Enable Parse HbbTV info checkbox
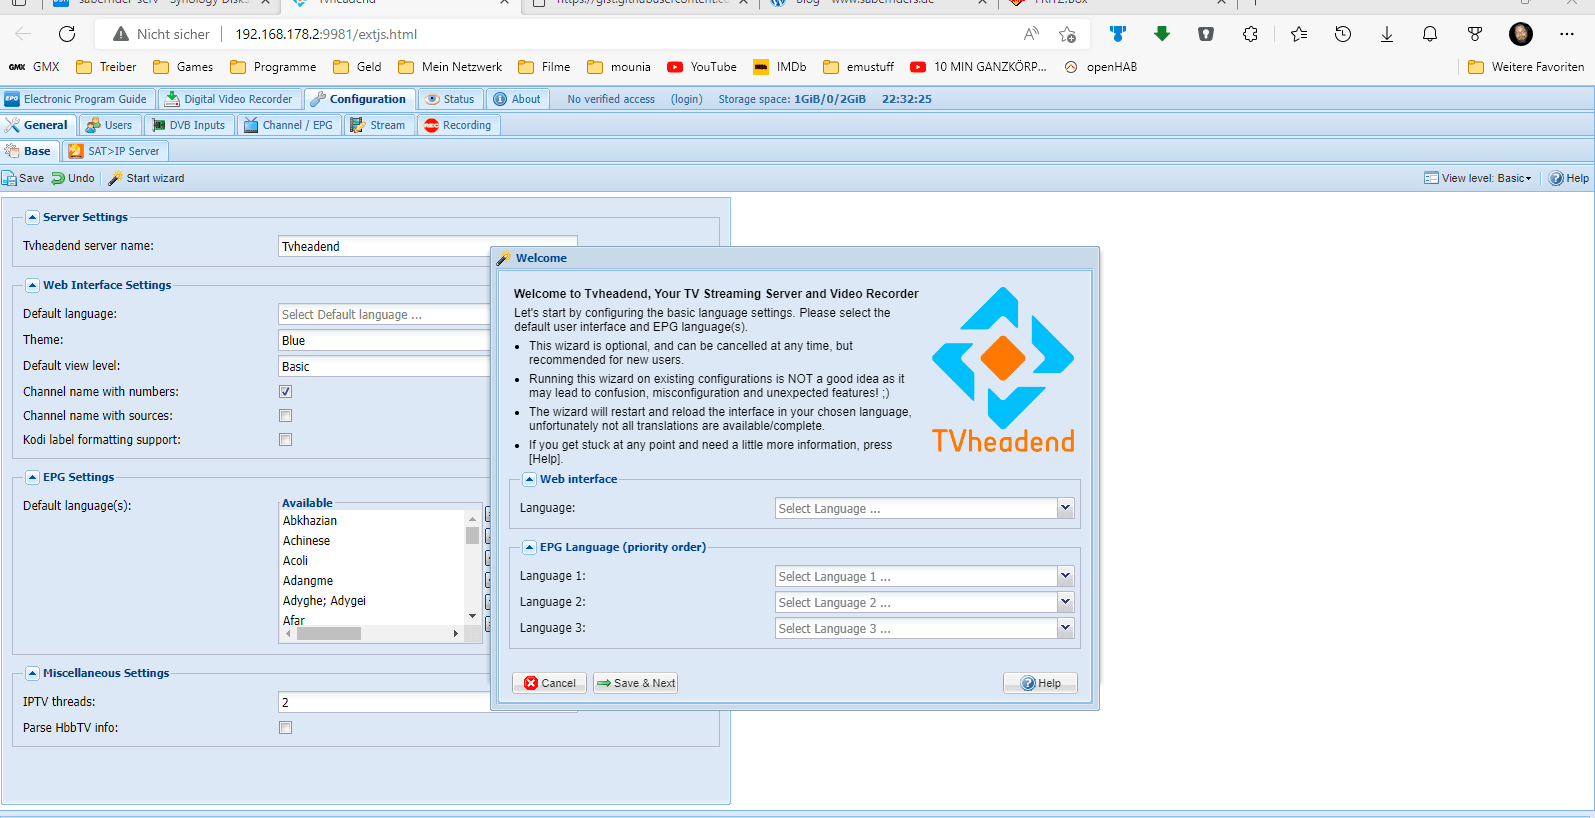The image size is (1595, 818). [286, 728]
